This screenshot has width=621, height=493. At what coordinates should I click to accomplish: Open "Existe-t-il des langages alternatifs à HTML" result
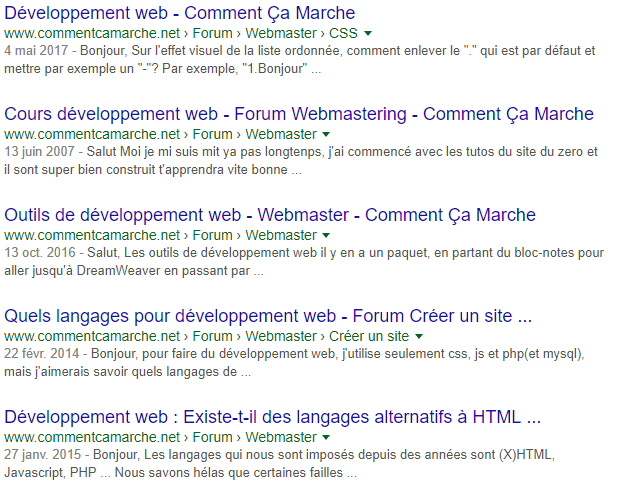coord(273,417)
